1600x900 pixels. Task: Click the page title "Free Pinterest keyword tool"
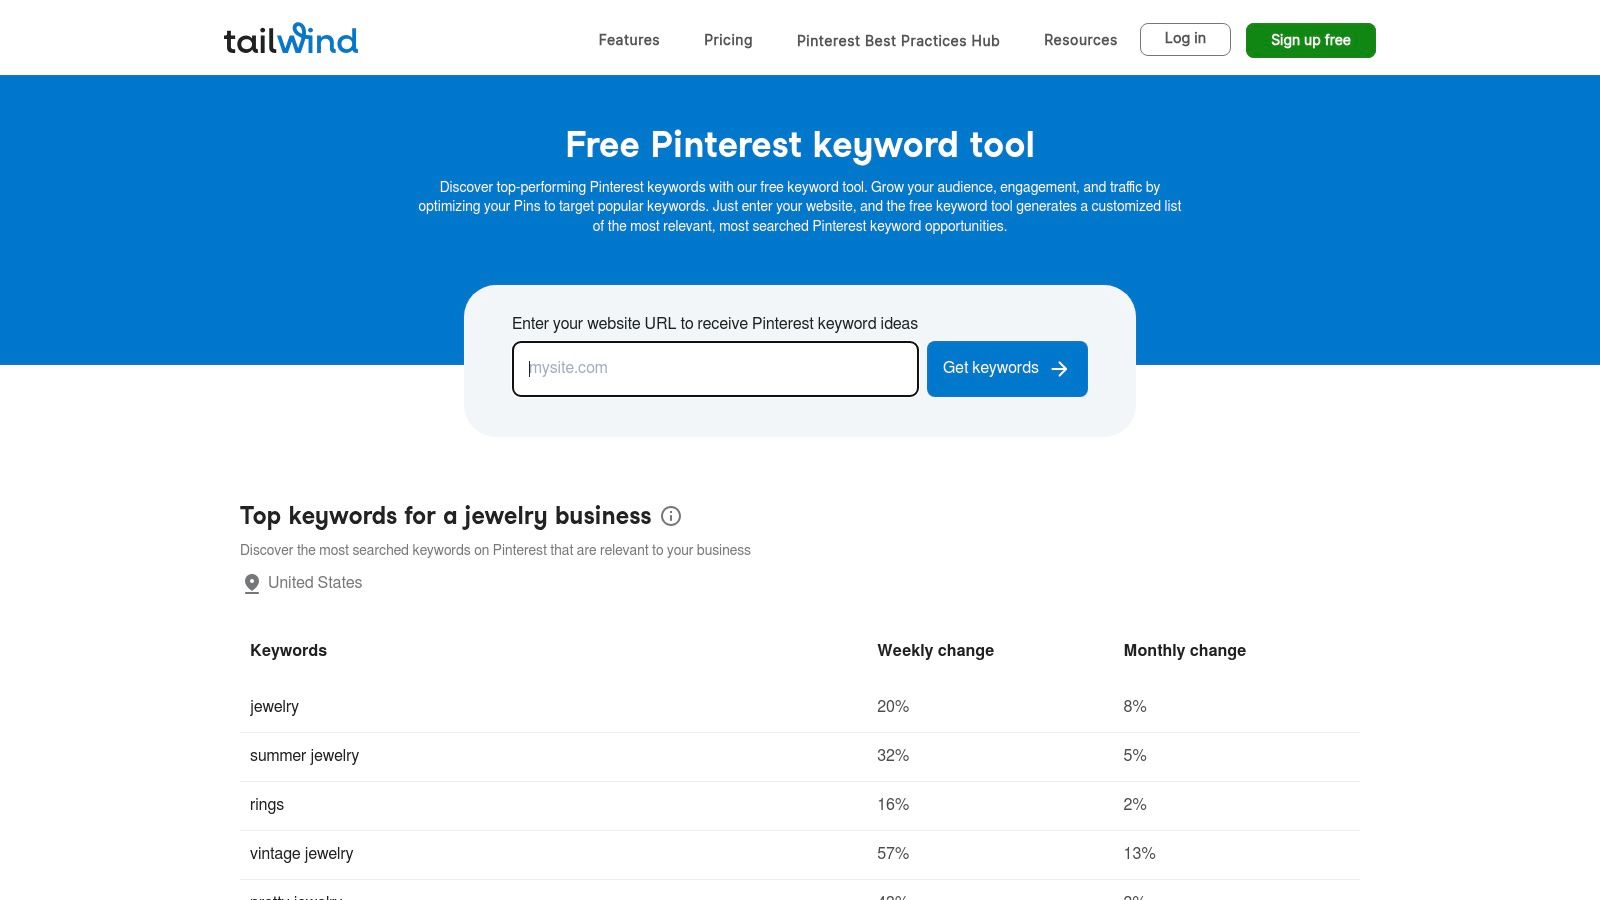pos(800,145)
